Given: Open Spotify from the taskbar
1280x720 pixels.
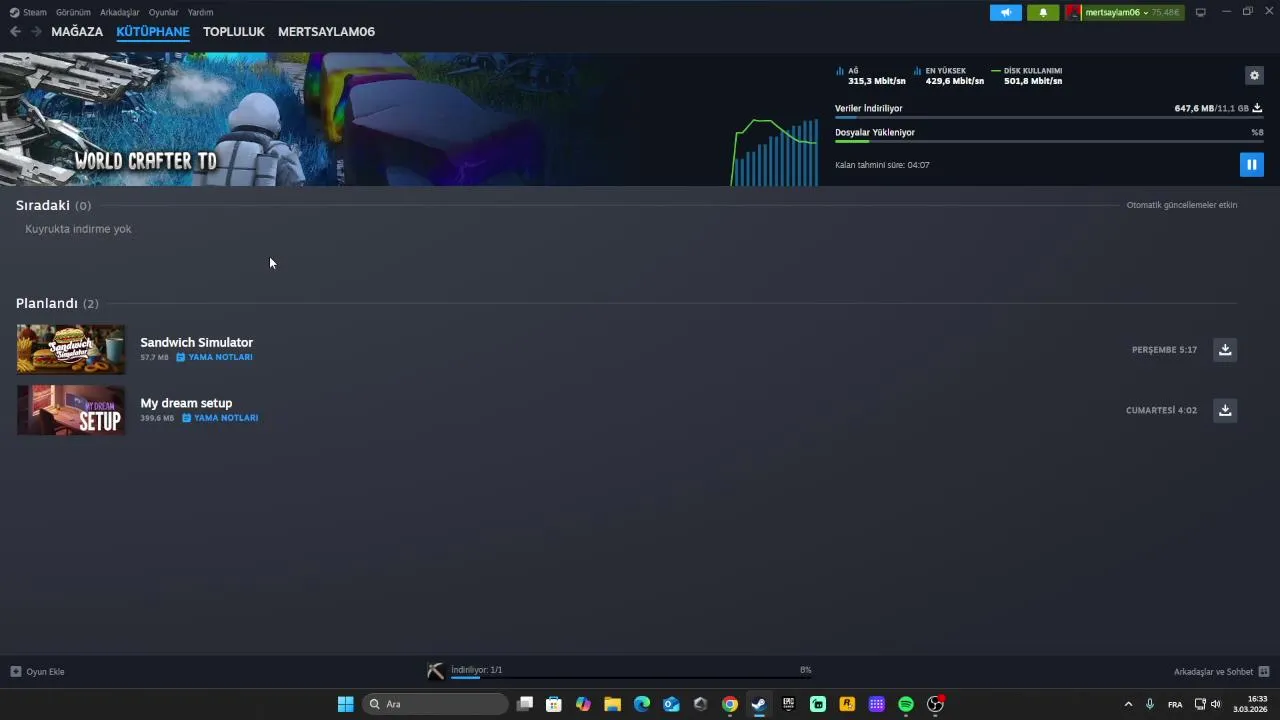Looking at the screenshot, I should [906, 704].
